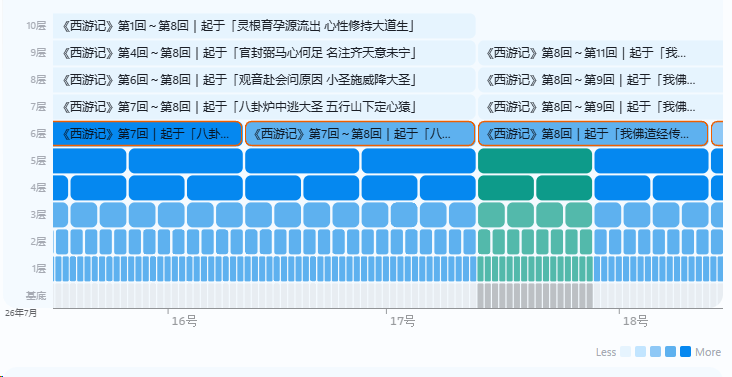Click the 26年7月 axis label
This screenshot has height=377, width=732.
(21, 313)
